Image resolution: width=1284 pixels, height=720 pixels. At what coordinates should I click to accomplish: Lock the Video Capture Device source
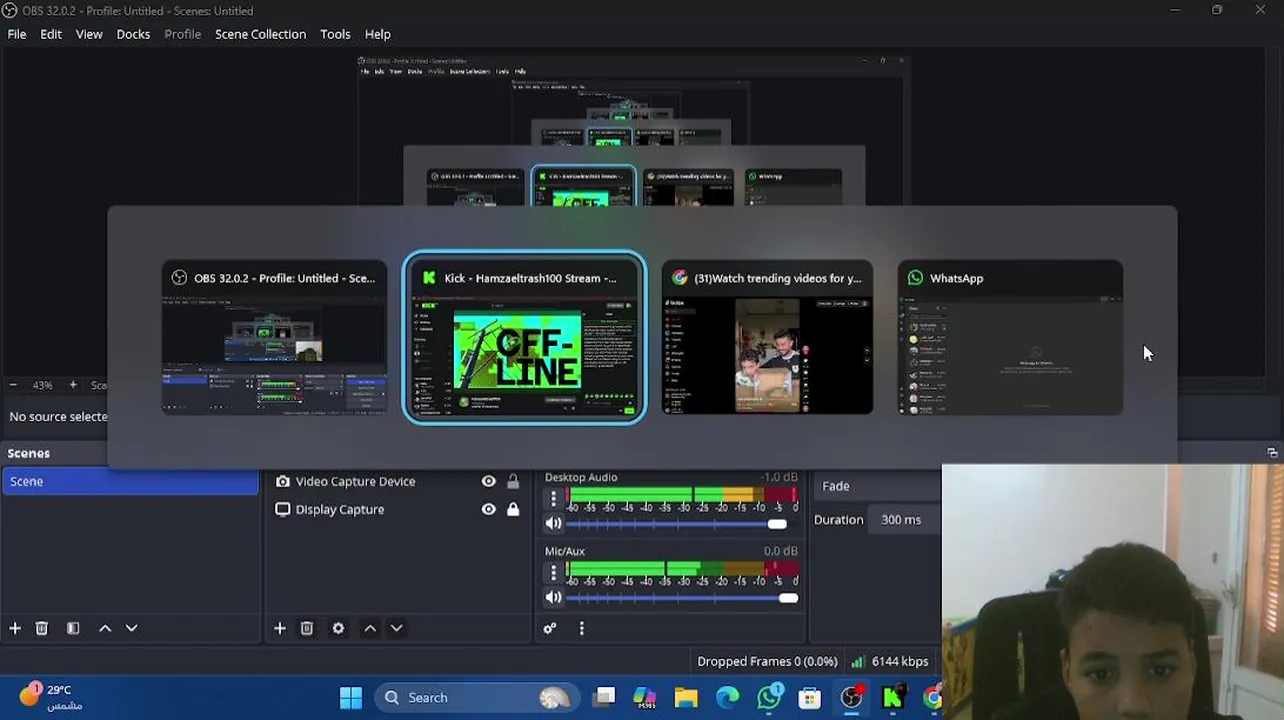(513, 482)
